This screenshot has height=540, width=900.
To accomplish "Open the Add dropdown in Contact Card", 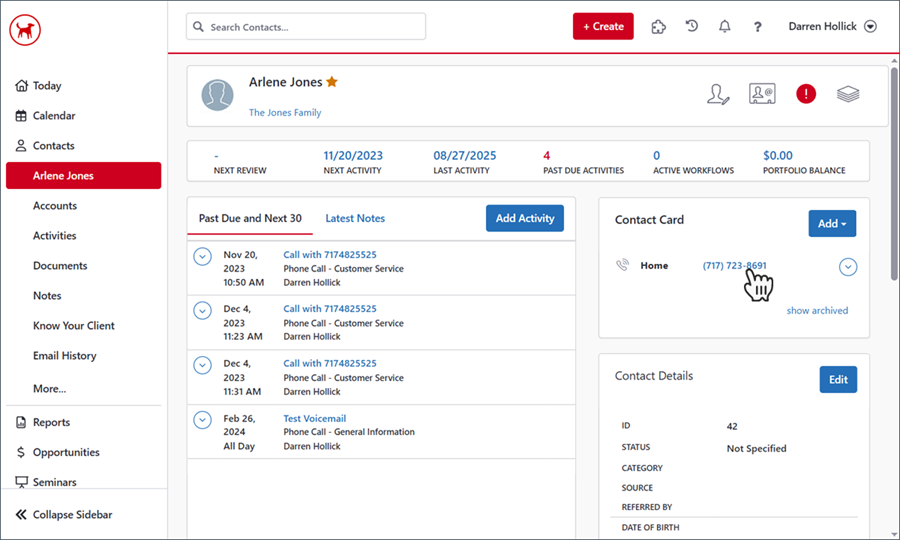I will [x=831, y=224].
